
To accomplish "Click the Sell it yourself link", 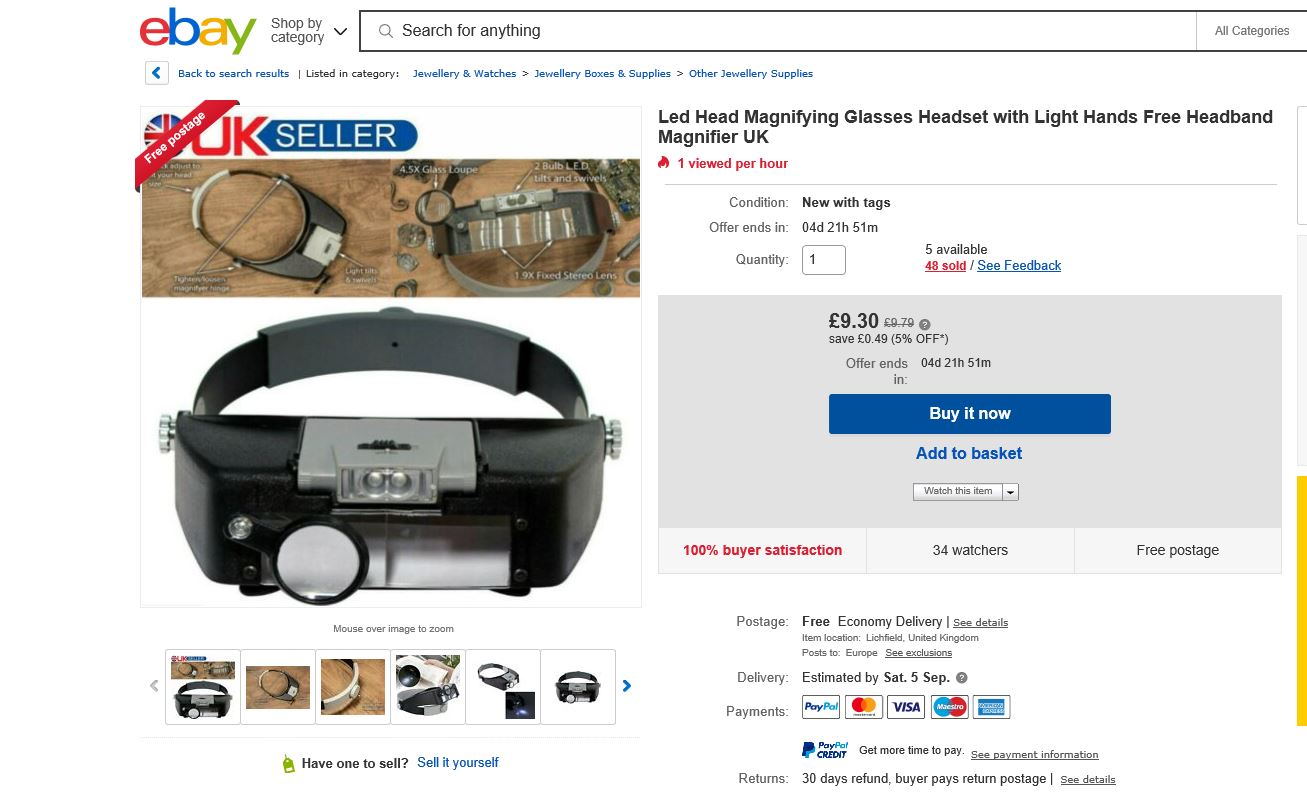I will coord(458,763).
